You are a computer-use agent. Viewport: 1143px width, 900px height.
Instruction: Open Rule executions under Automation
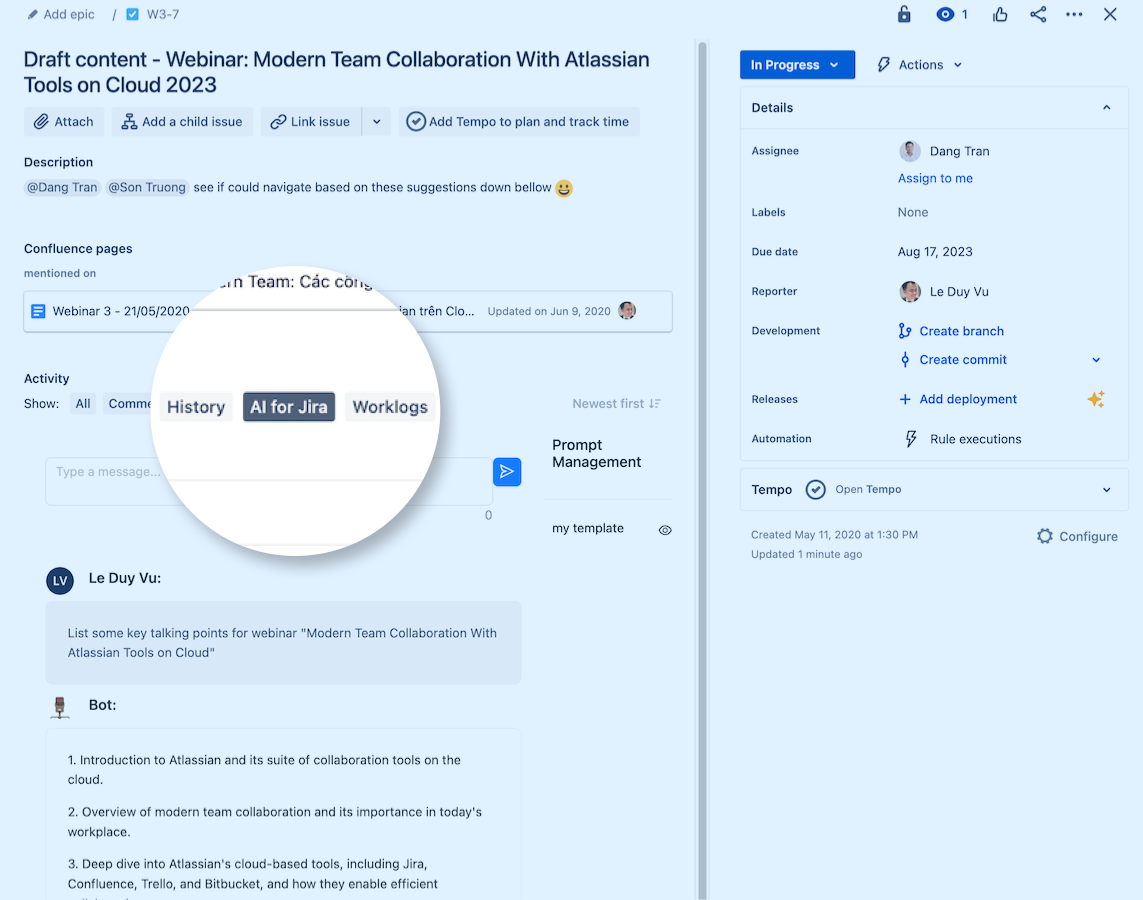tap(975, 439)
